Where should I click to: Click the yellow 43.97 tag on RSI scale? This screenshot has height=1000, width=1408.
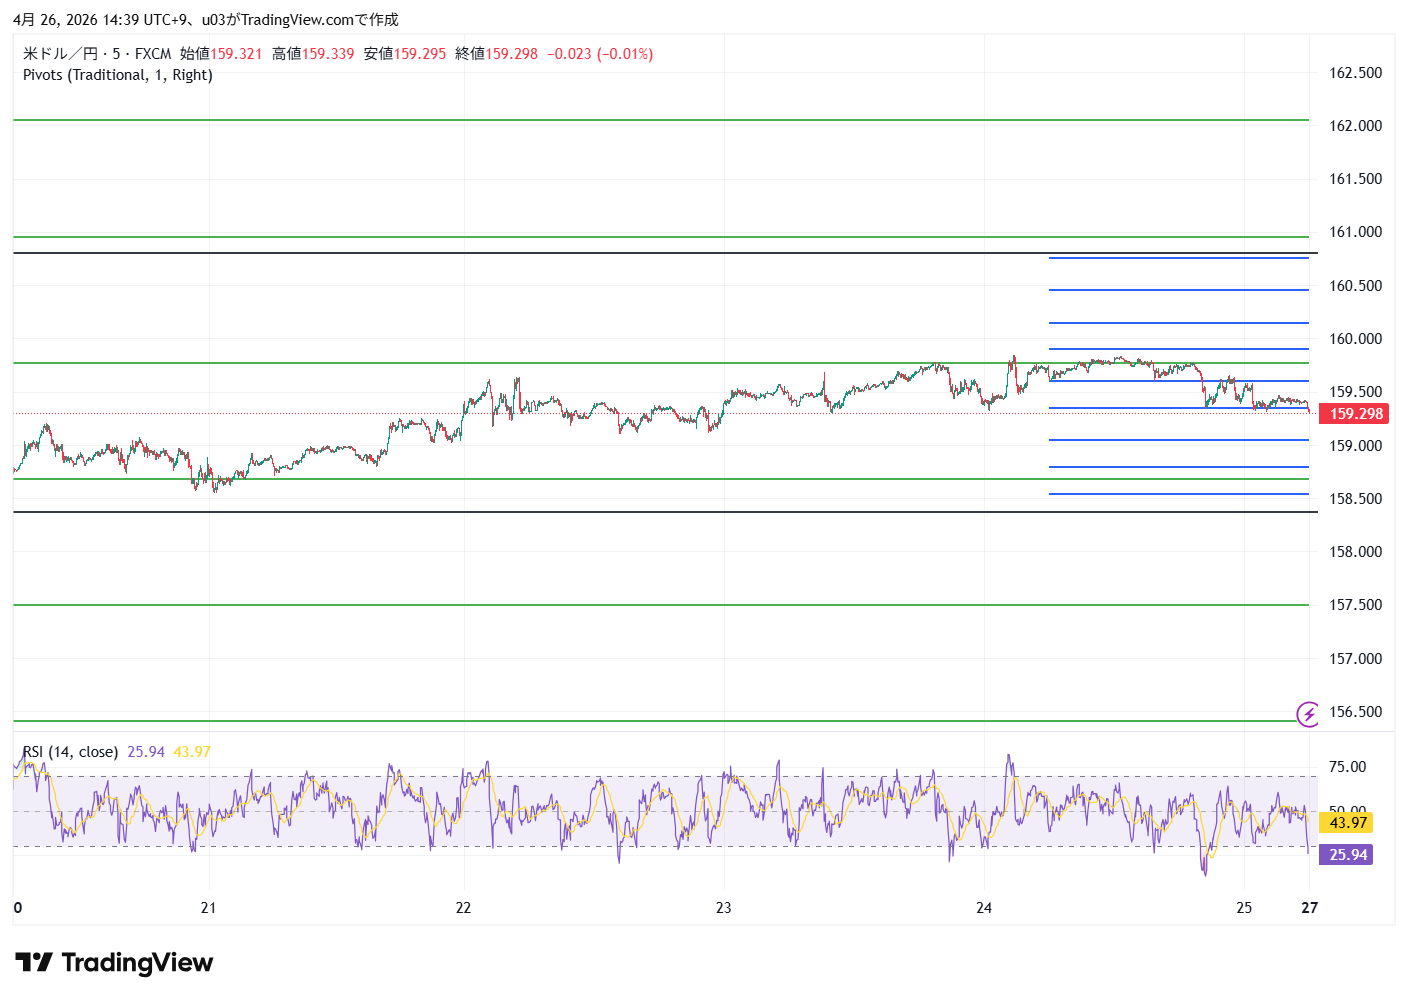pos(1347,823)
